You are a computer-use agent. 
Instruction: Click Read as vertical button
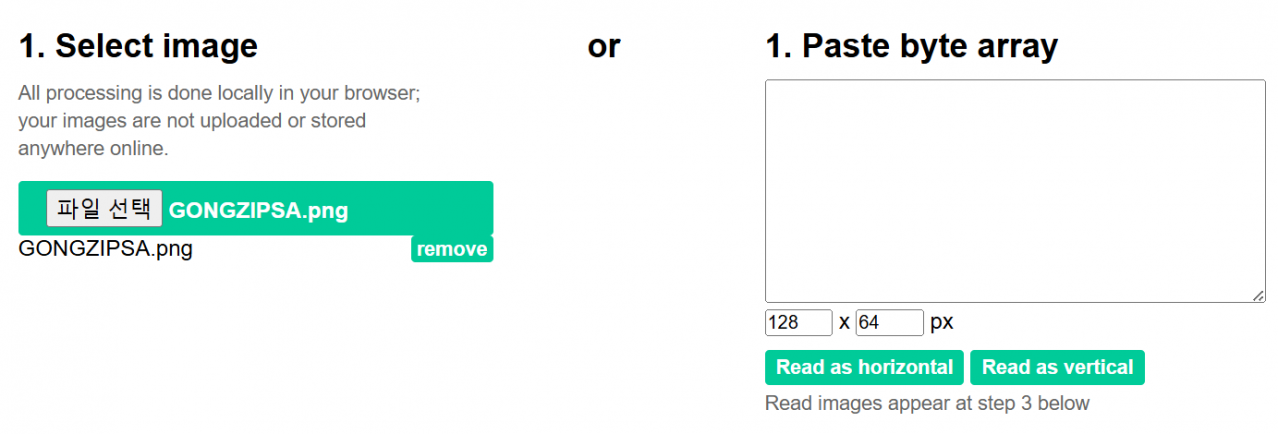click(1057, 367)
